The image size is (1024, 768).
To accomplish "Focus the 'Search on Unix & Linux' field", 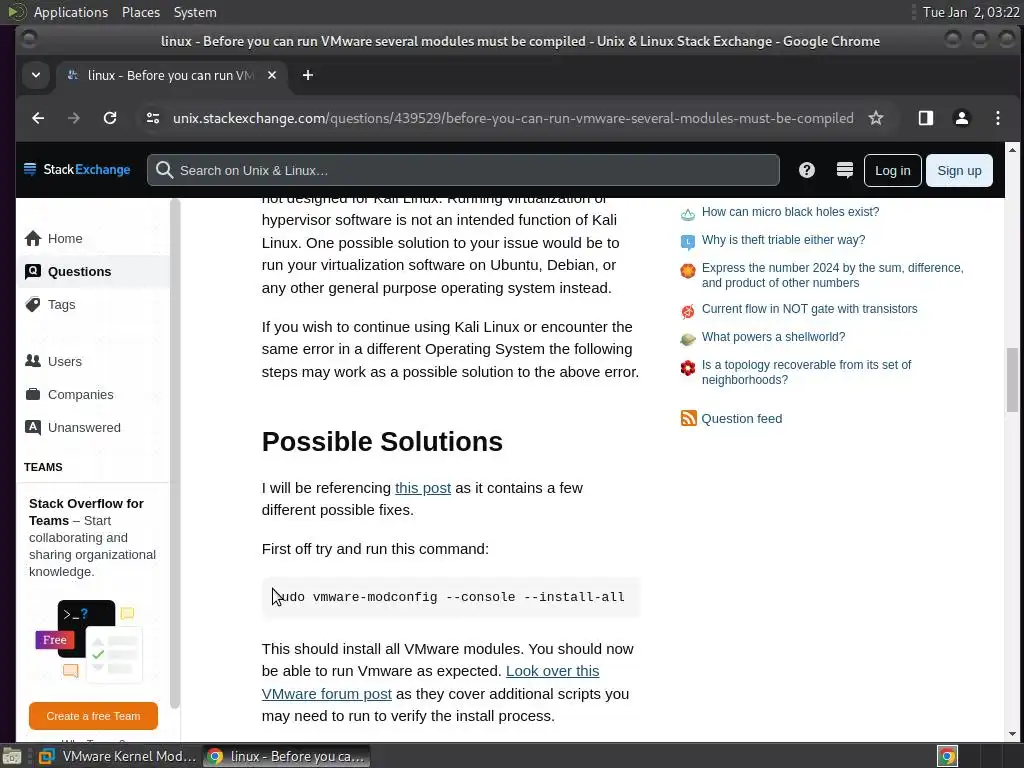I will [463, 170].
